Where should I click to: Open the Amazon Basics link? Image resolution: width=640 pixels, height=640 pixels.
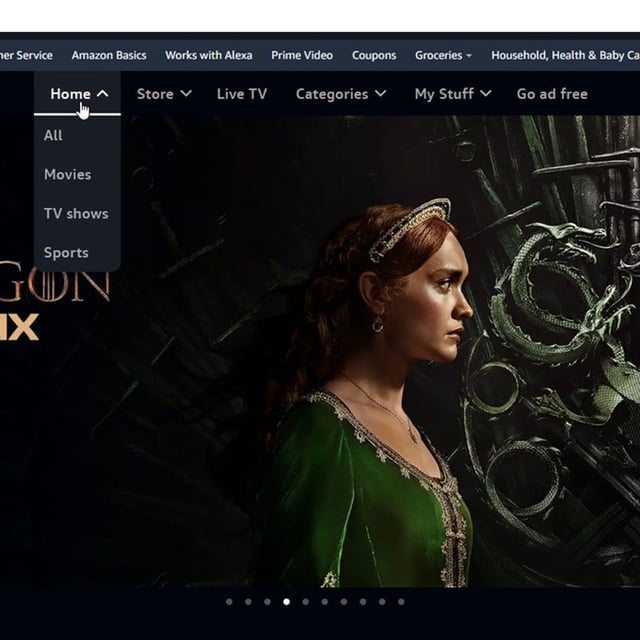(109, 55)
